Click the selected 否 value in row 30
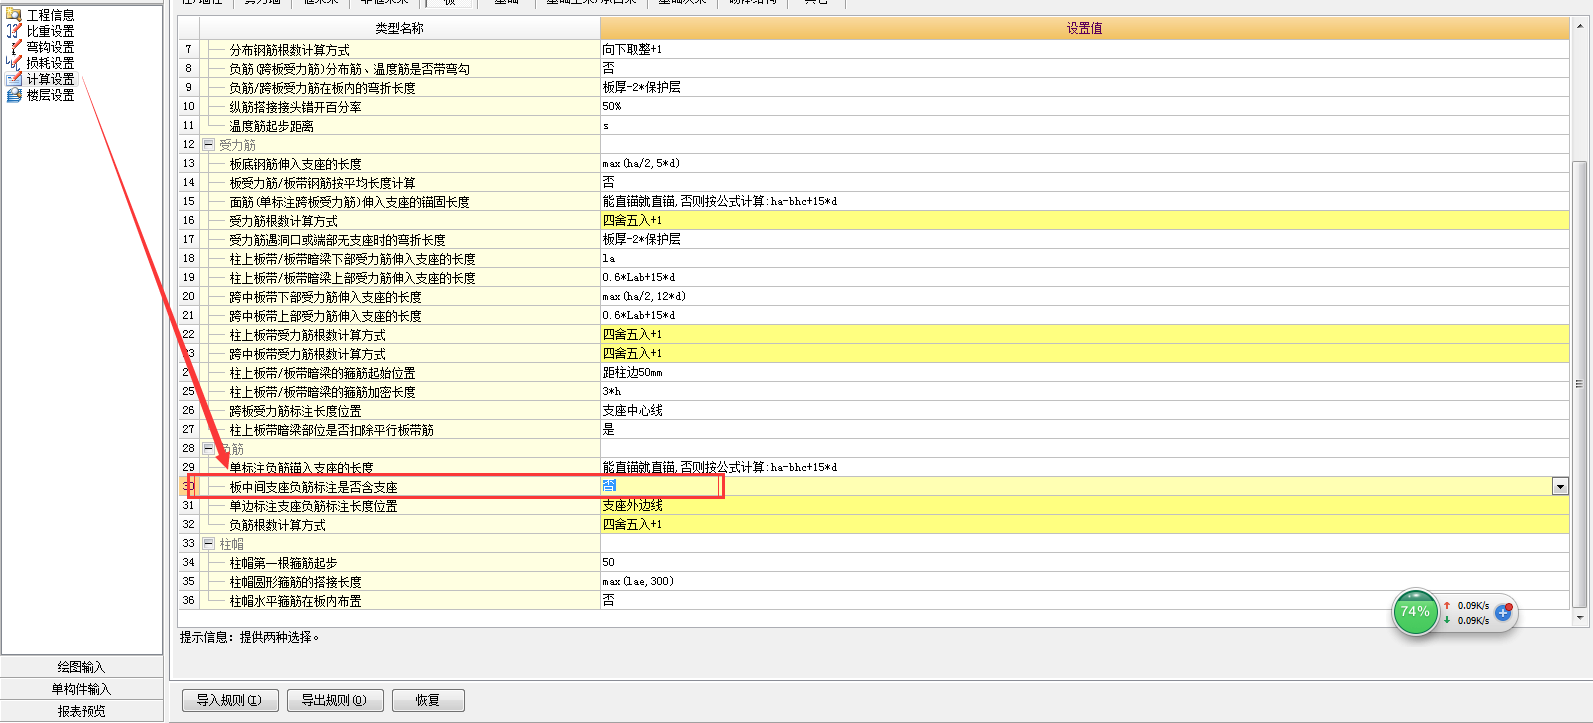 tap(609, 485)
